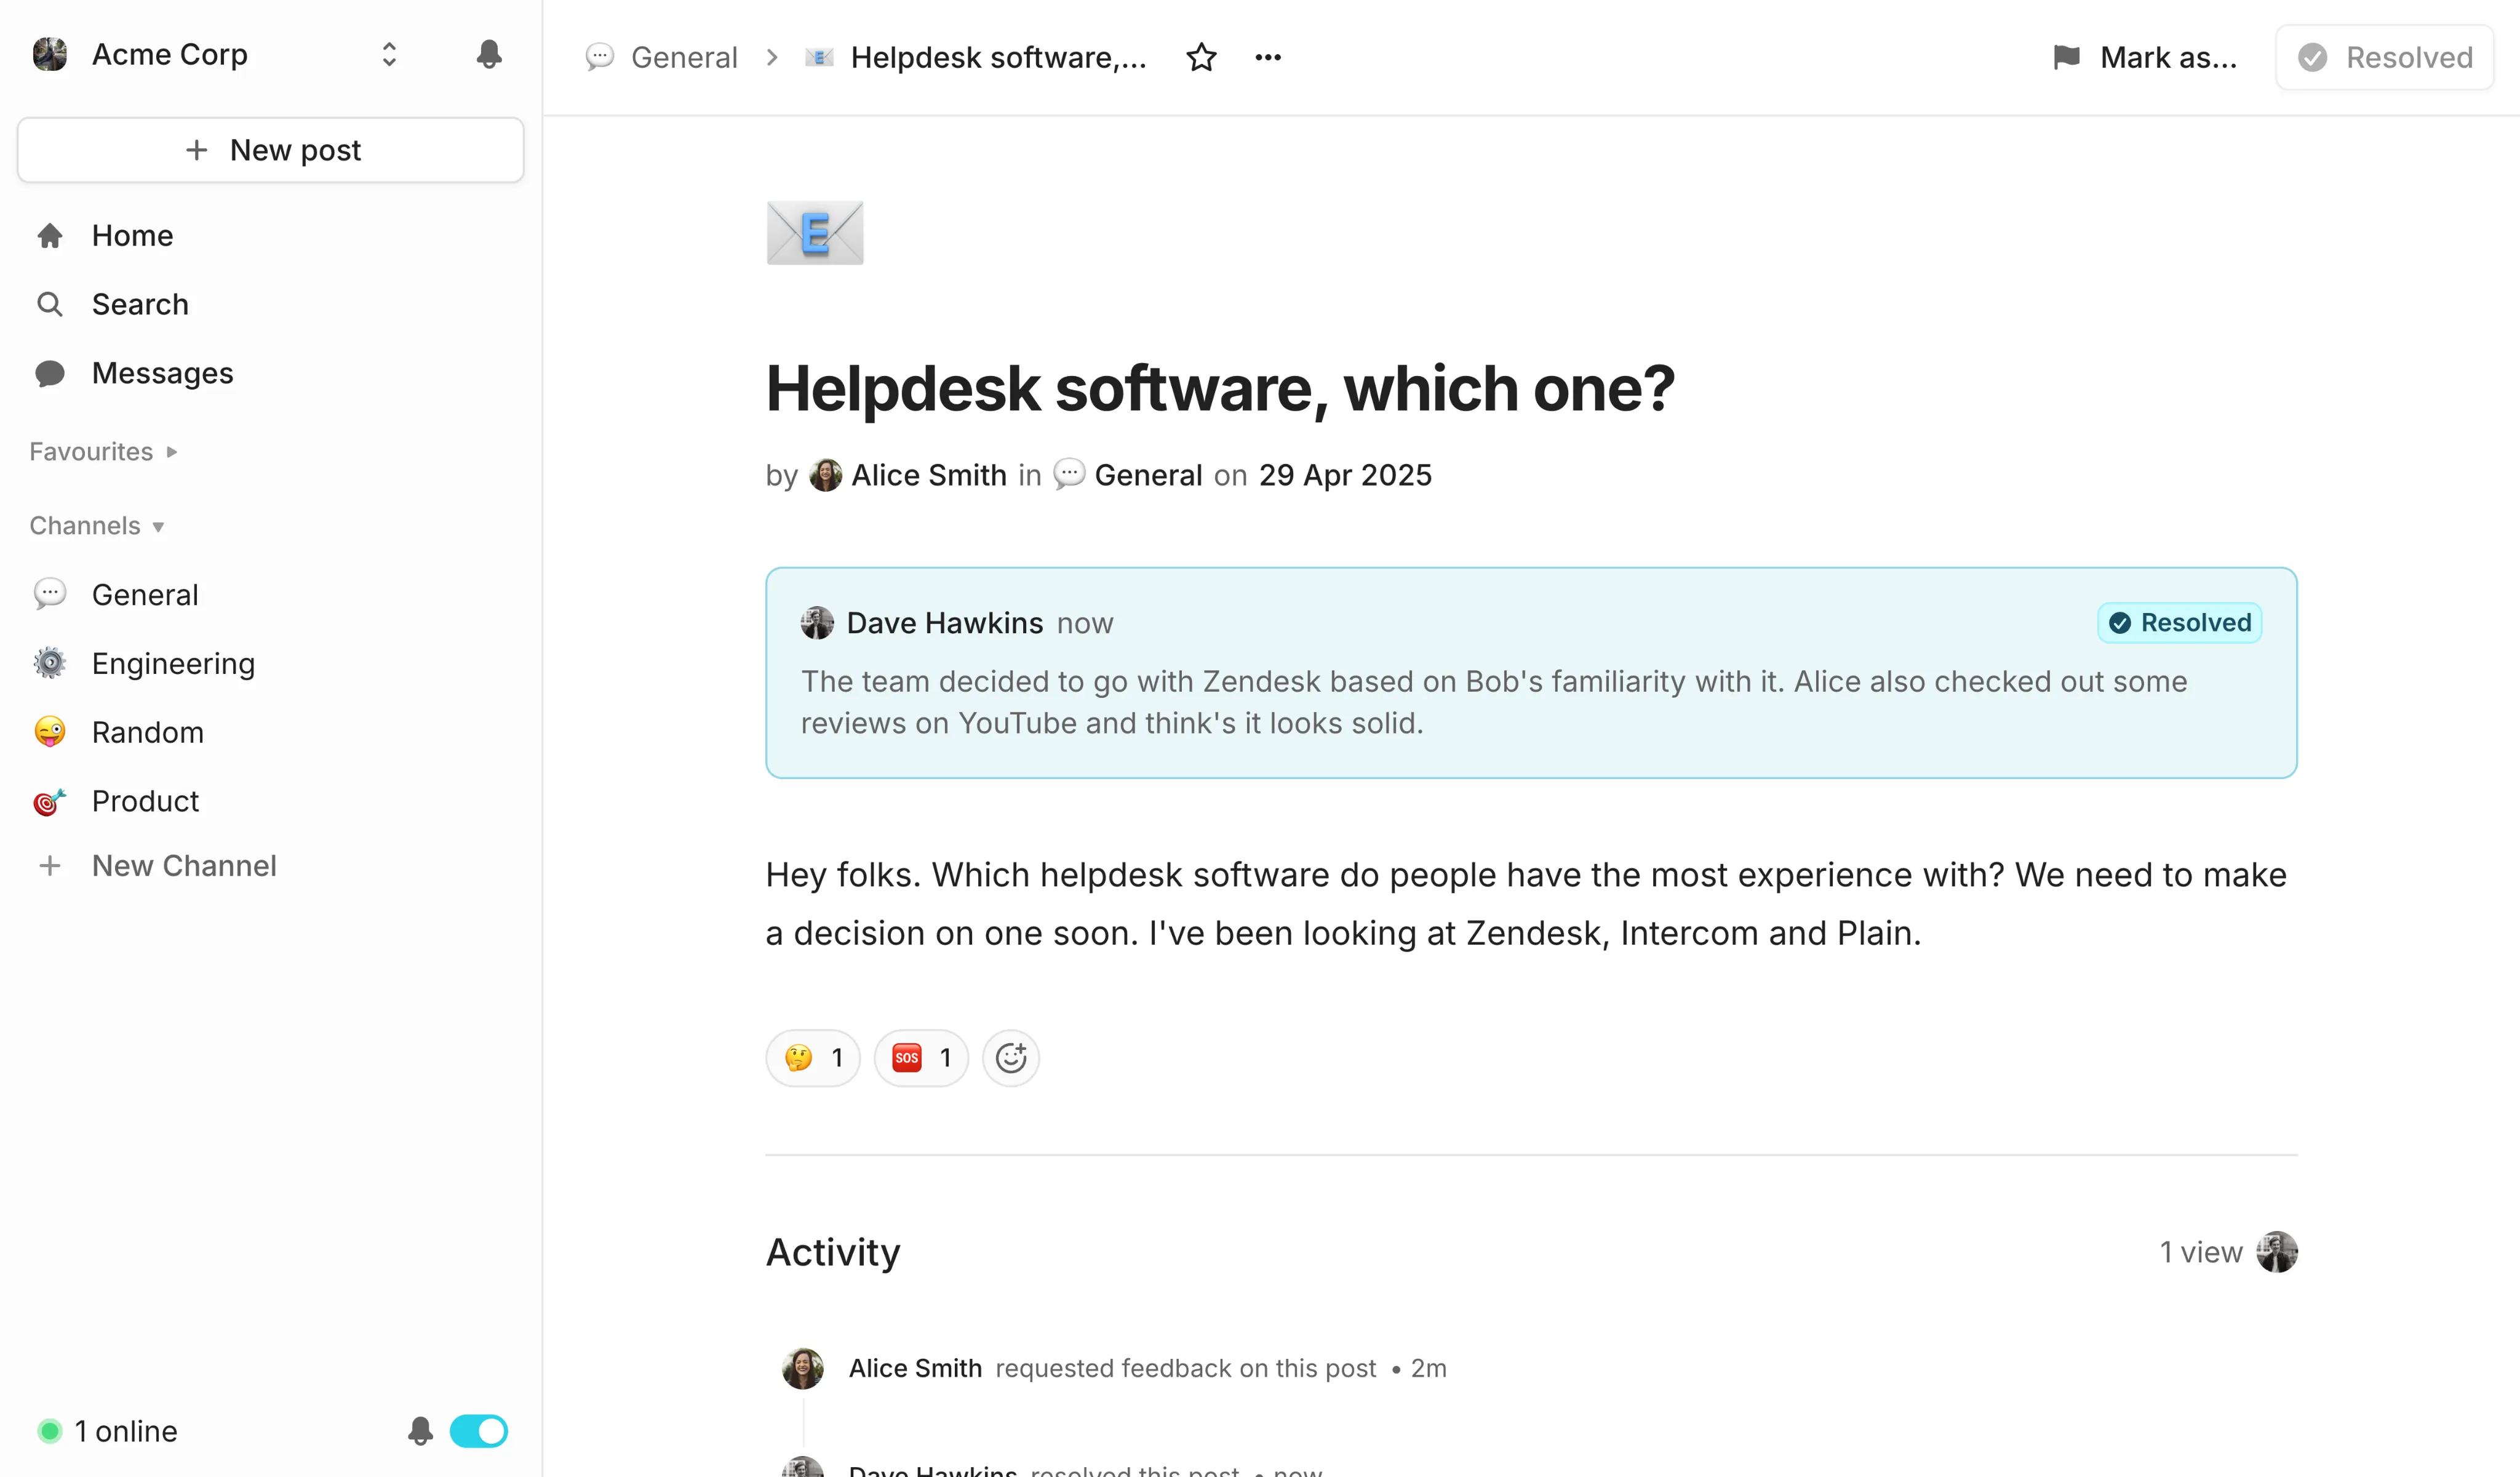The width and height of the screenshot is (2520, 1477).
Task: Add a New Channel
Action: [x=184, y=866]
